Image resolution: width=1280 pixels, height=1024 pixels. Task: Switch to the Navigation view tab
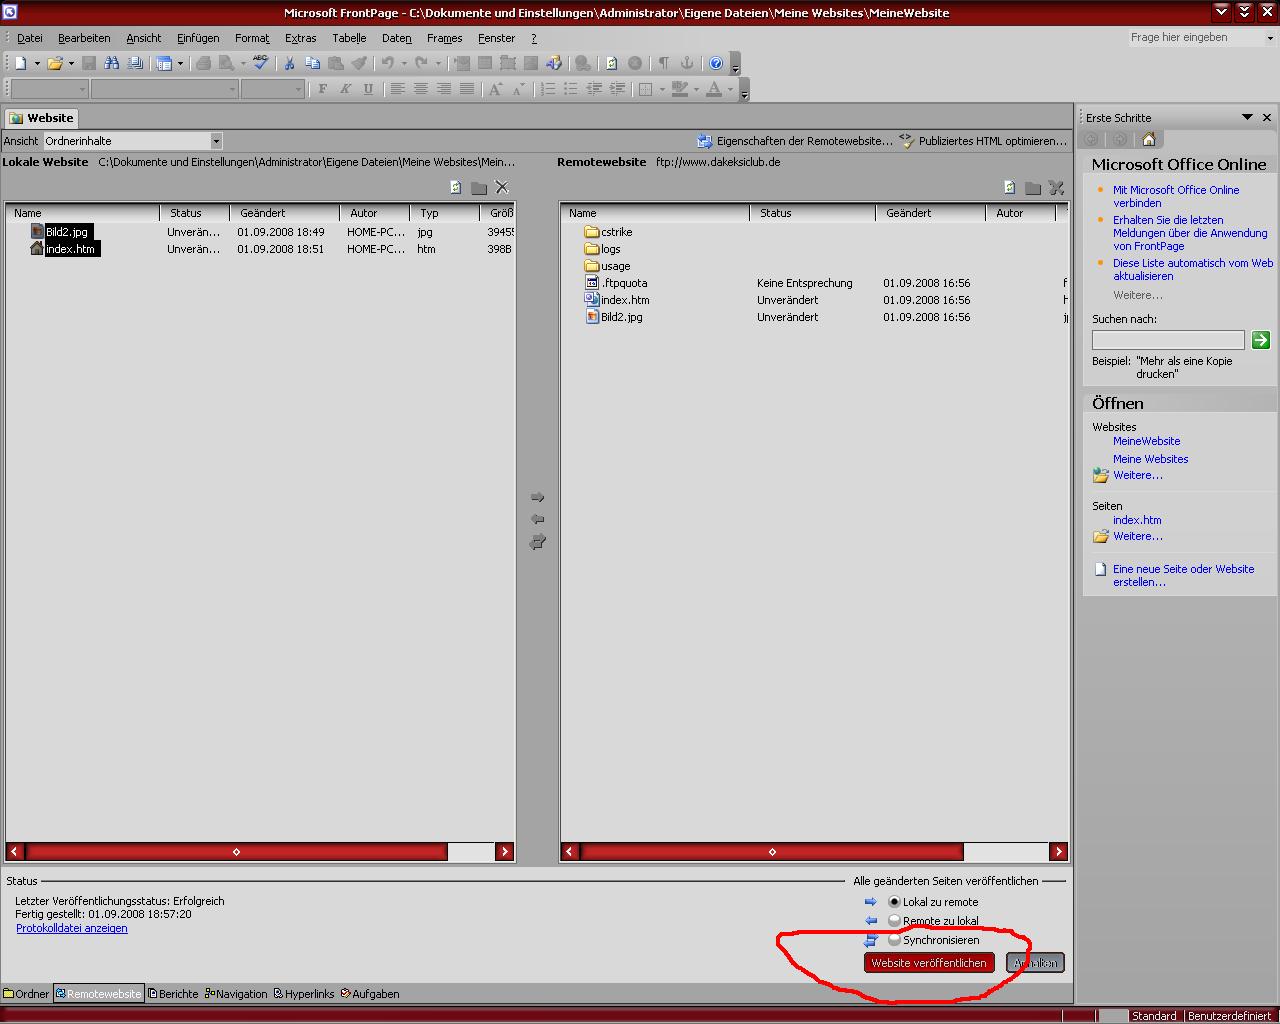coord(236,994)
